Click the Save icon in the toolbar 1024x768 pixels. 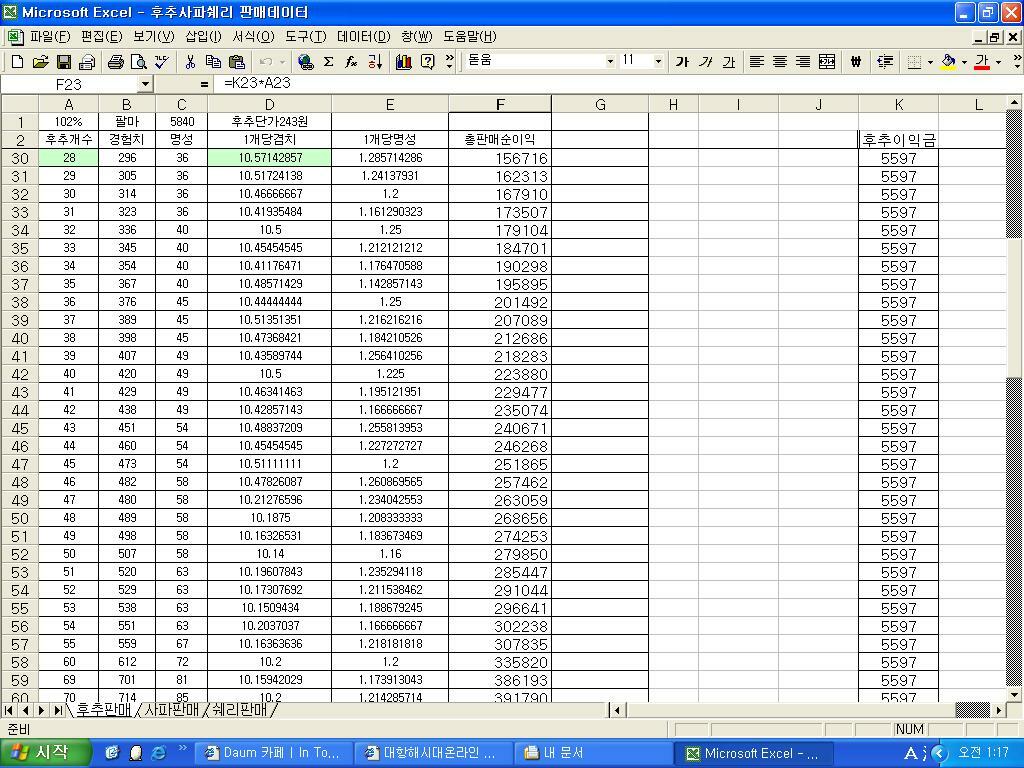pos(63,62)
